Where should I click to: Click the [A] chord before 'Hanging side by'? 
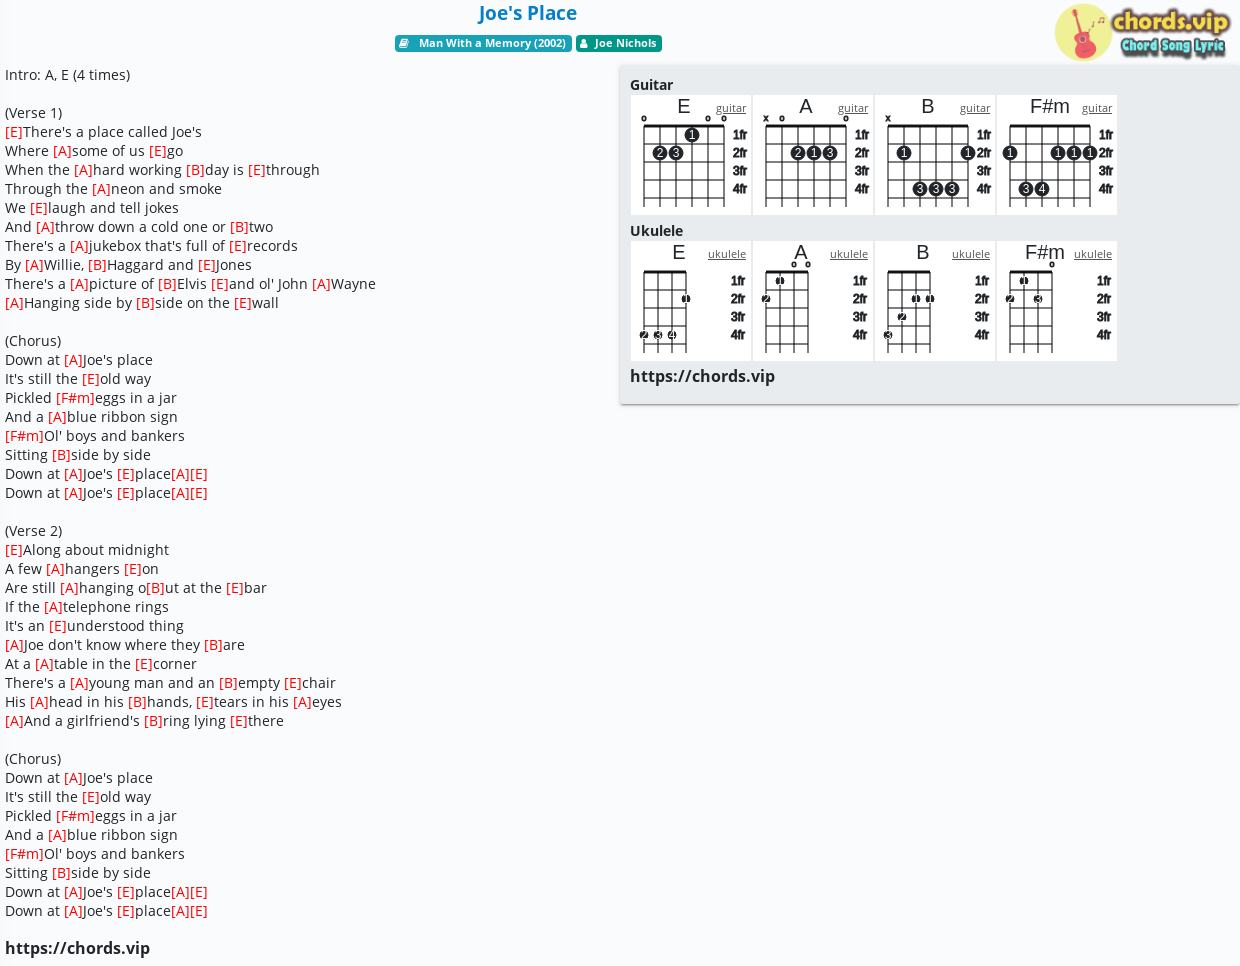point(14,303)
